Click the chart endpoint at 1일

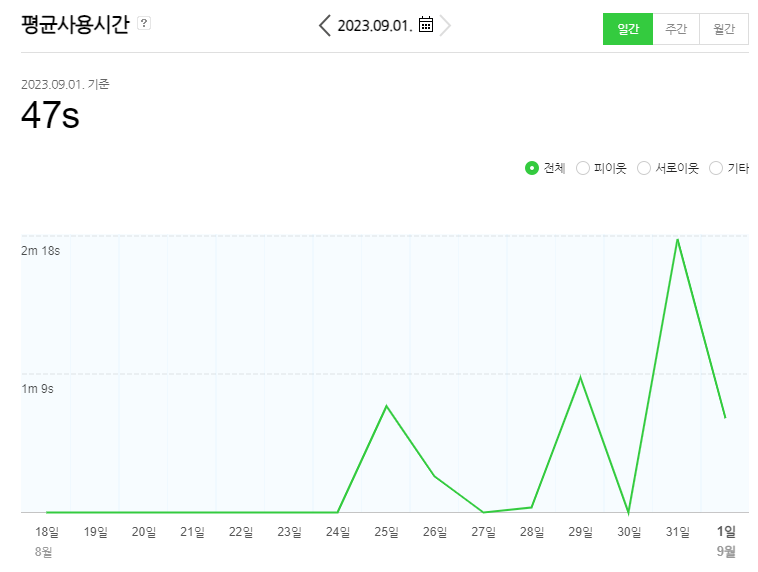(725, 417)
